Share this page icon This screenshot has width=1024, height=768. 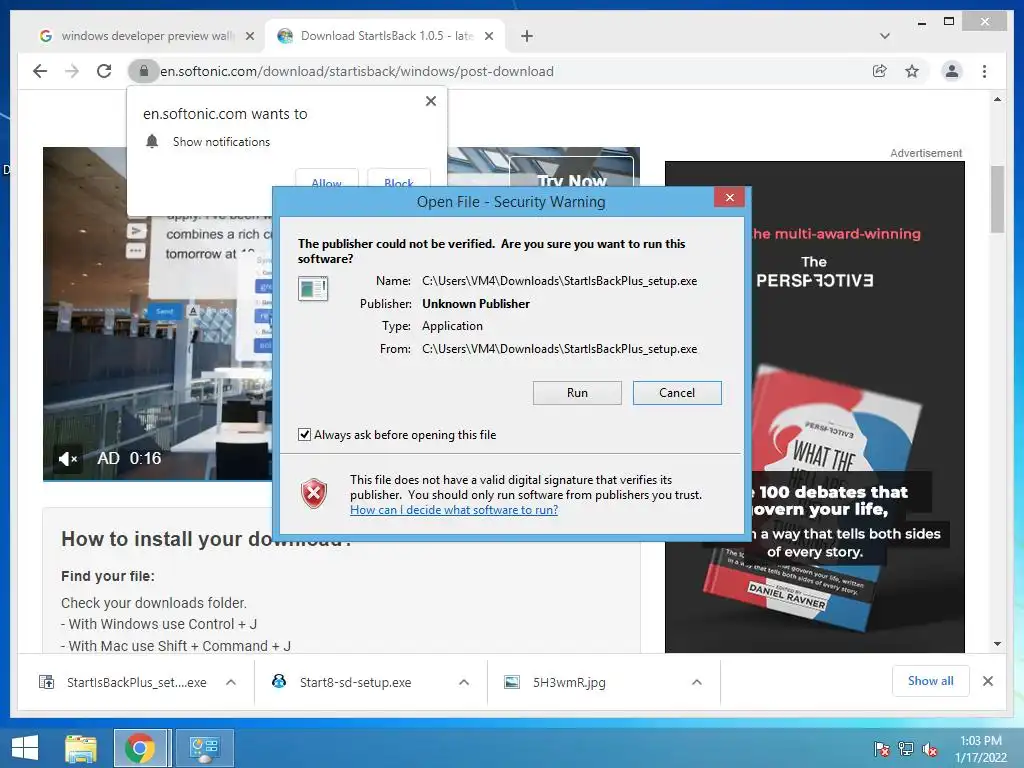[x=880, y=71]
